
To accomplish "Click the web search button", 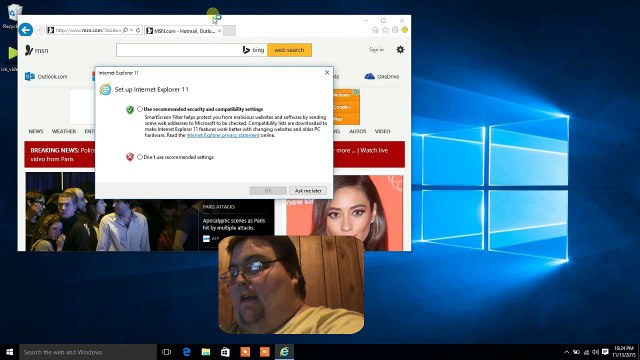I will click(289, 50).
